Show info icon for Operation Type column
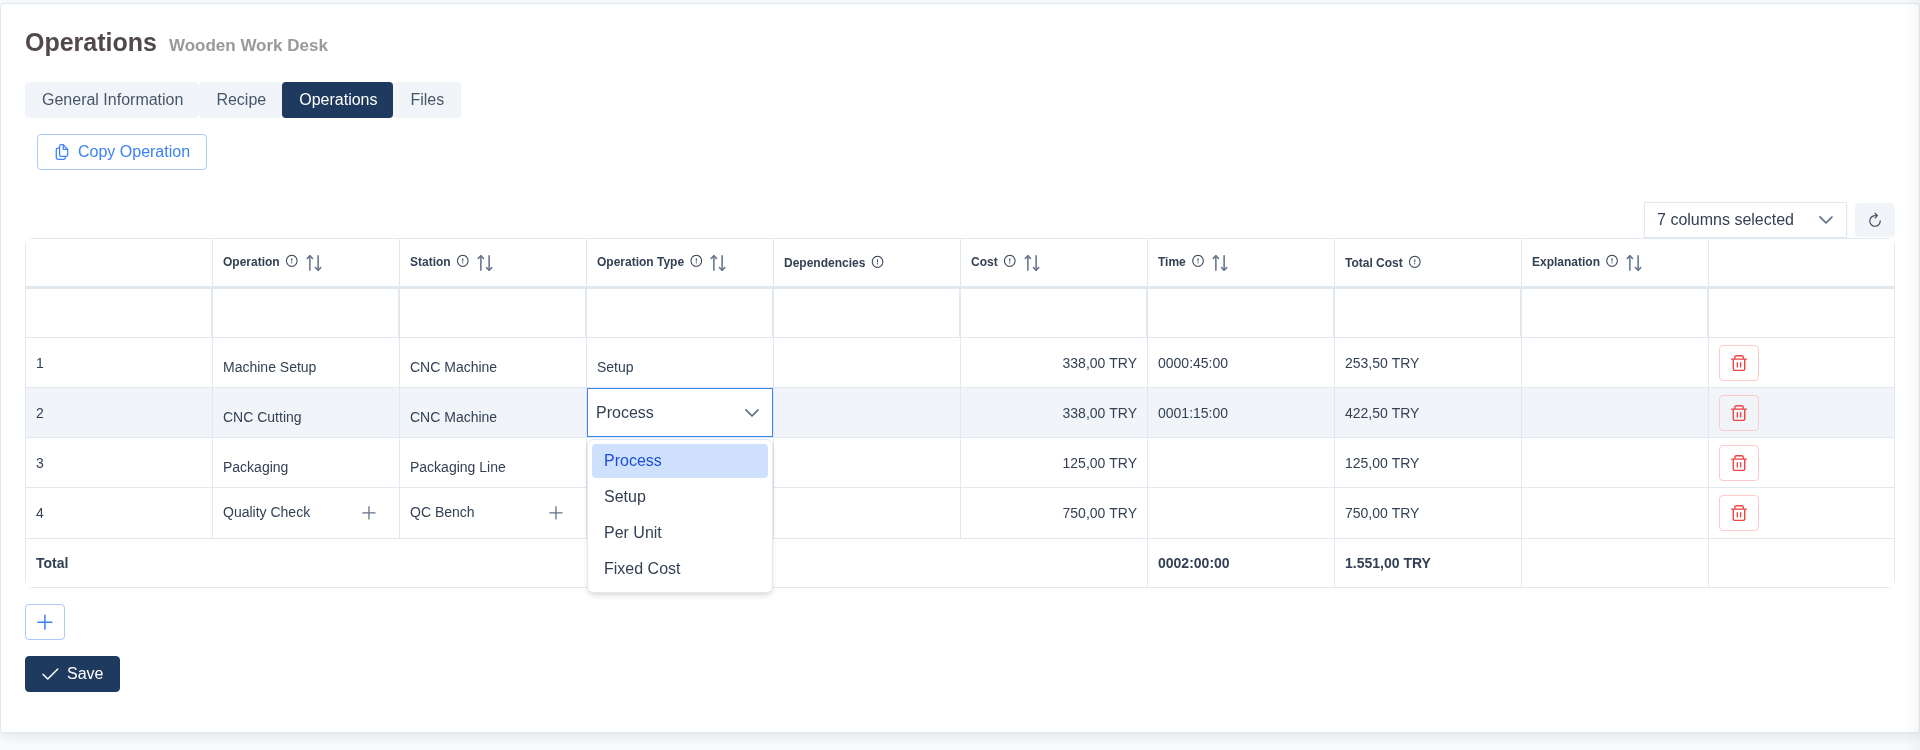 click(696, 261)
